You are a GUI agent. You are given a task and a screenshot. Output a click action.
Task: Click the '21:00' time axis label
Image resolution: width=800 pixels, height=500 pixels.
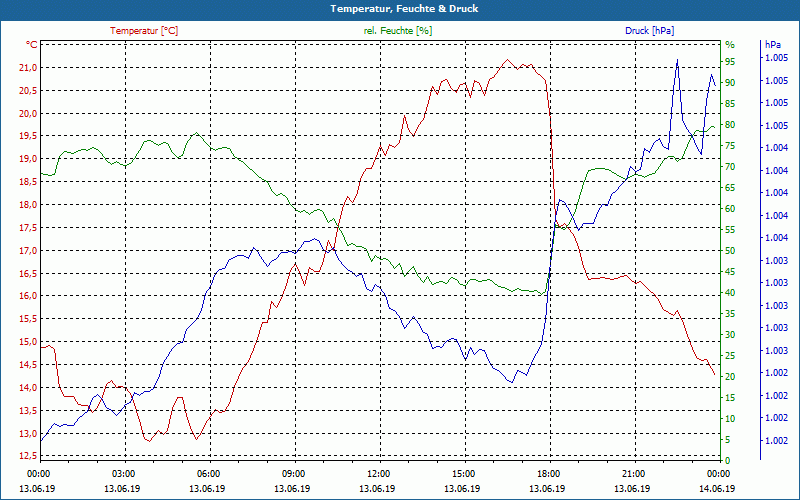633,473
